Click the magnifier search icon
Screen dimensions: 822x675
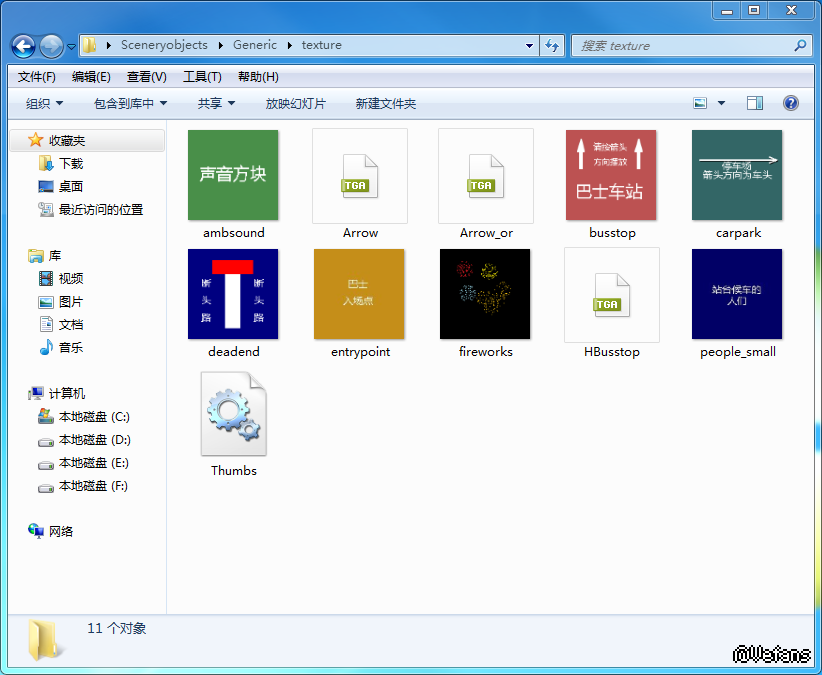click(800, 46)
